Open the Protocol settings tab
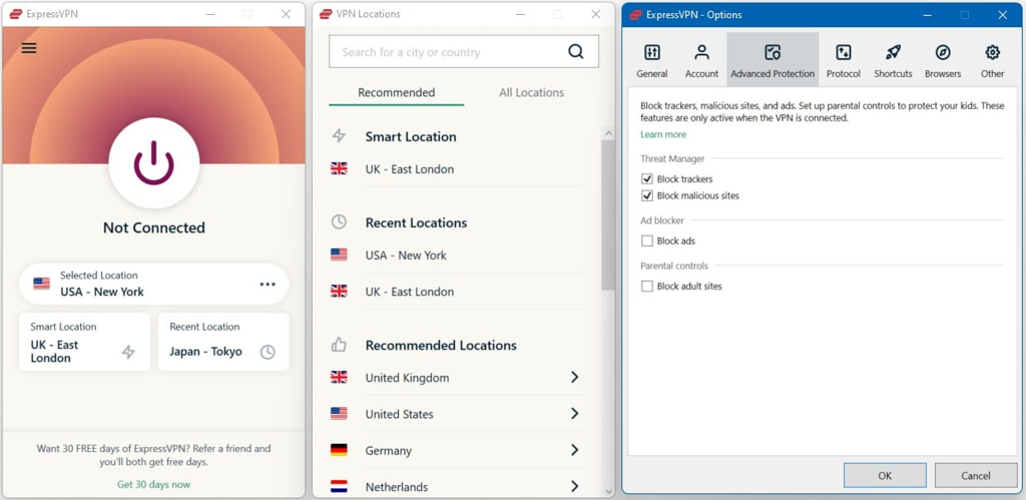The height and width of the screenshot is (500, 1026). 843,60
